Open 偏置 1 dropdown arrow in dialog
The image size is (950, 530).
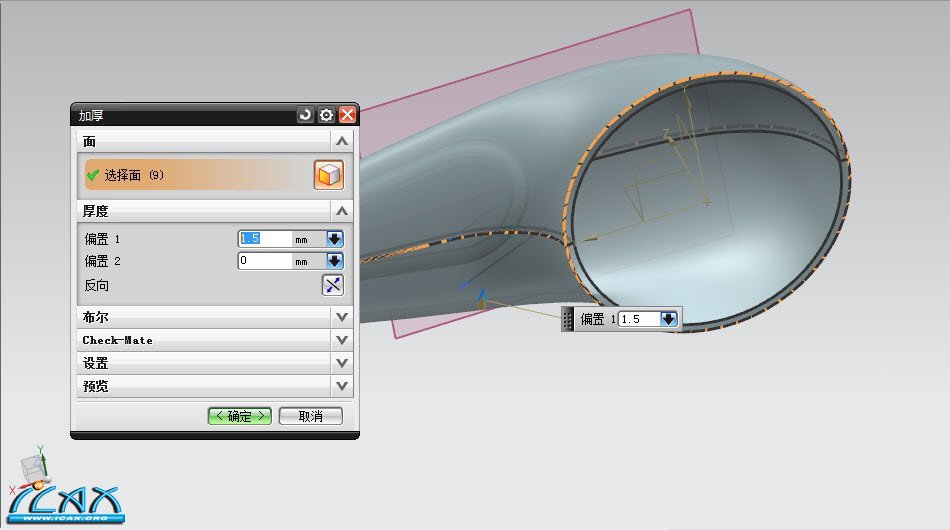[x=334, y=239]
